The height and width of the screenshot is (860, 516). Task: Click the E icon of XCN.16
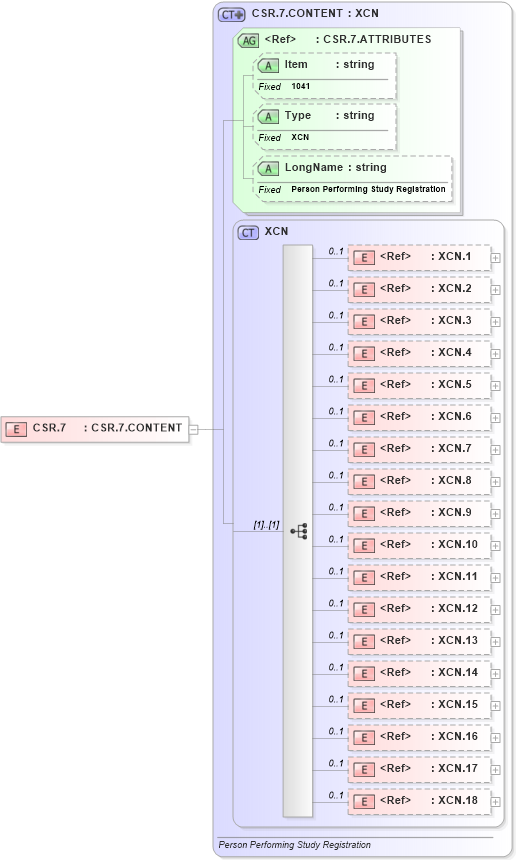[x=364, y=738]
